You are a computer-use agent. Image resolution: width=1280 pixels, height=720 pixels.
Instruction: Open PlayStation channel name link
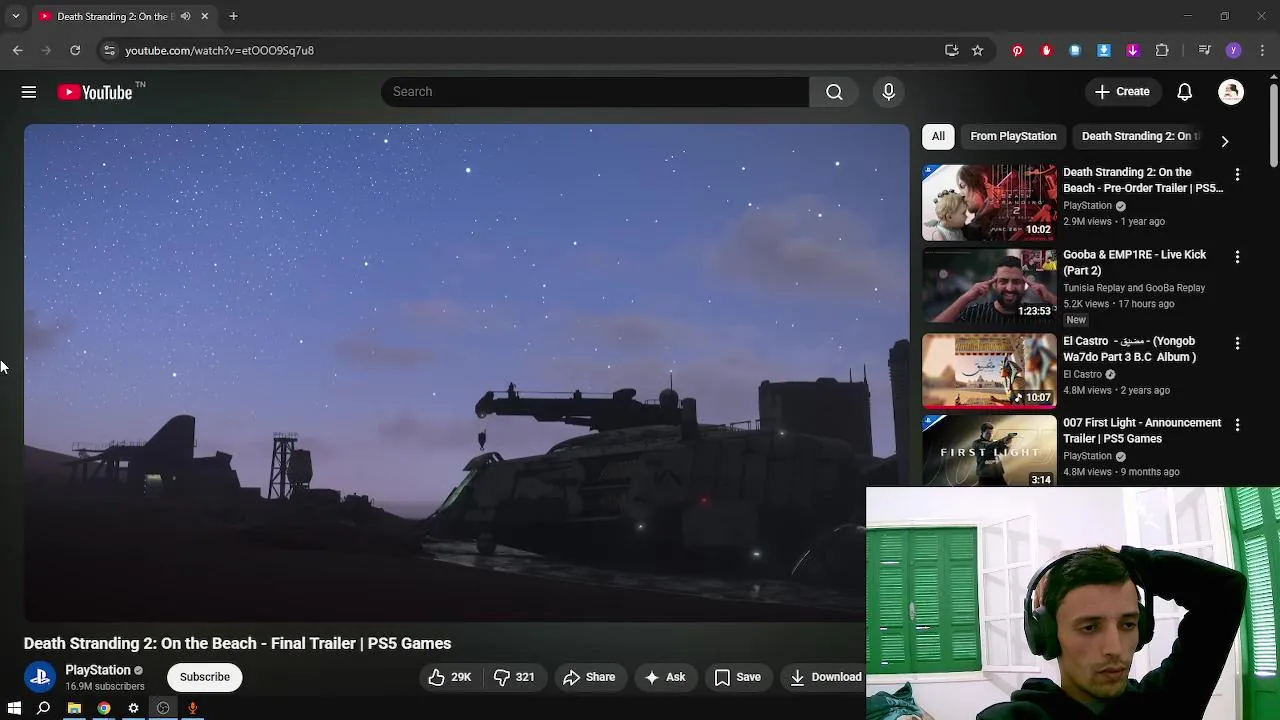point(98,670)
